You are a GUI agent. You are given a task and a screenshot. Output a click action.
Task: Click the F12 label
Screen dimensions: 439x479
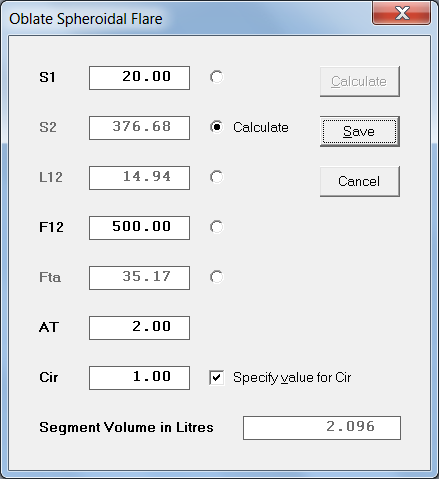click(51, 227)
